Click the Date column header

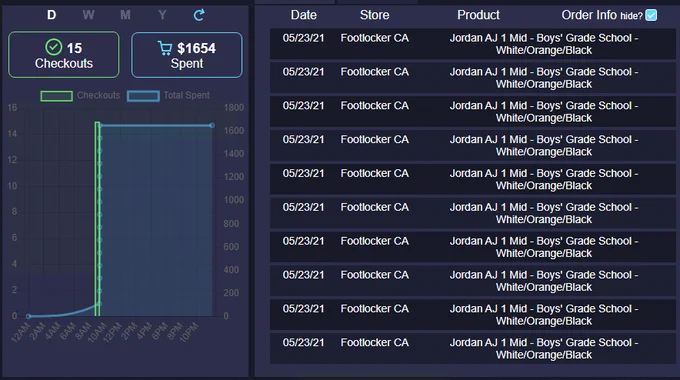(304, 15)
